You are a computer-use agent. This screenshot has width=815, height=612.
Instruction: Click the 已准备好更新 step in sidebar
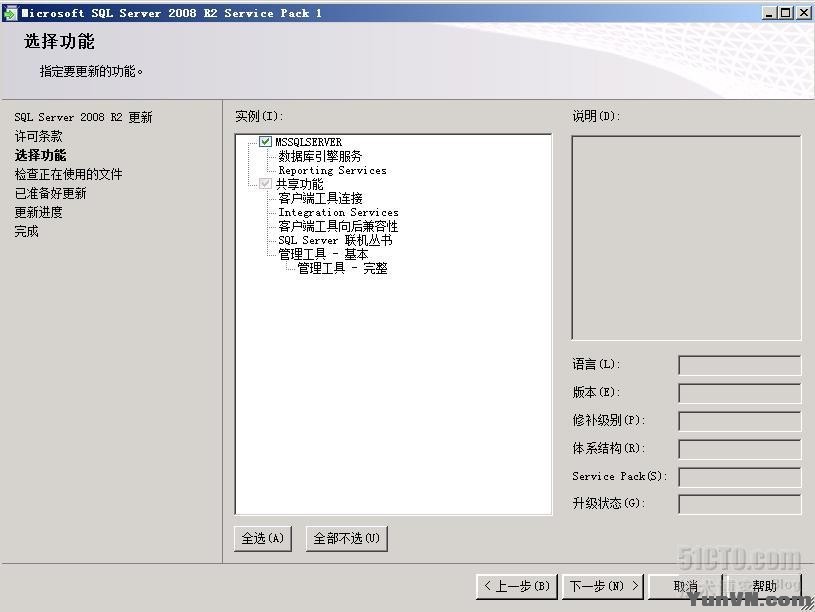(50, 193)
